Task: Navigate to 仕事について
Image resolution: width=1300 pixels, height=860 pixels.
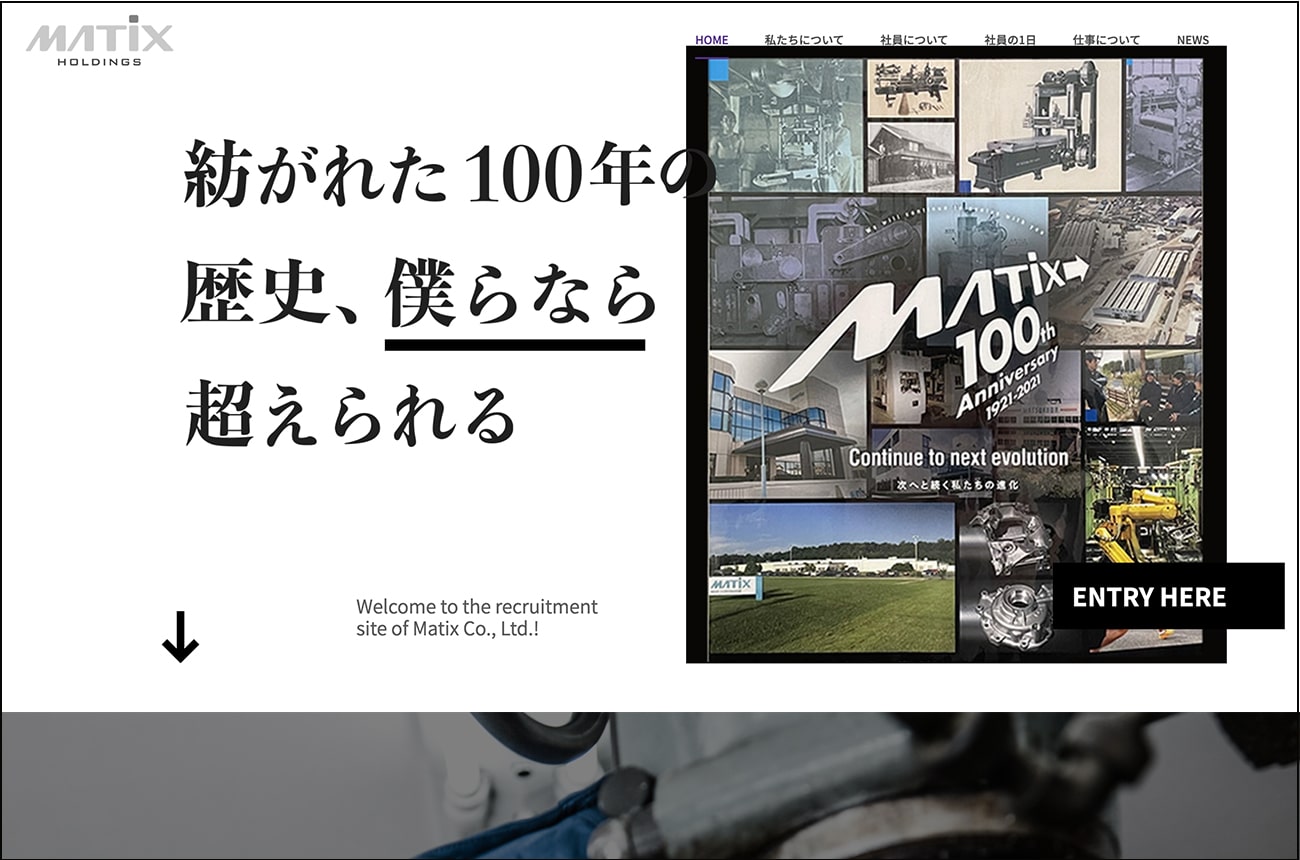Action: pyautogui.click(x=1106, y=40)
